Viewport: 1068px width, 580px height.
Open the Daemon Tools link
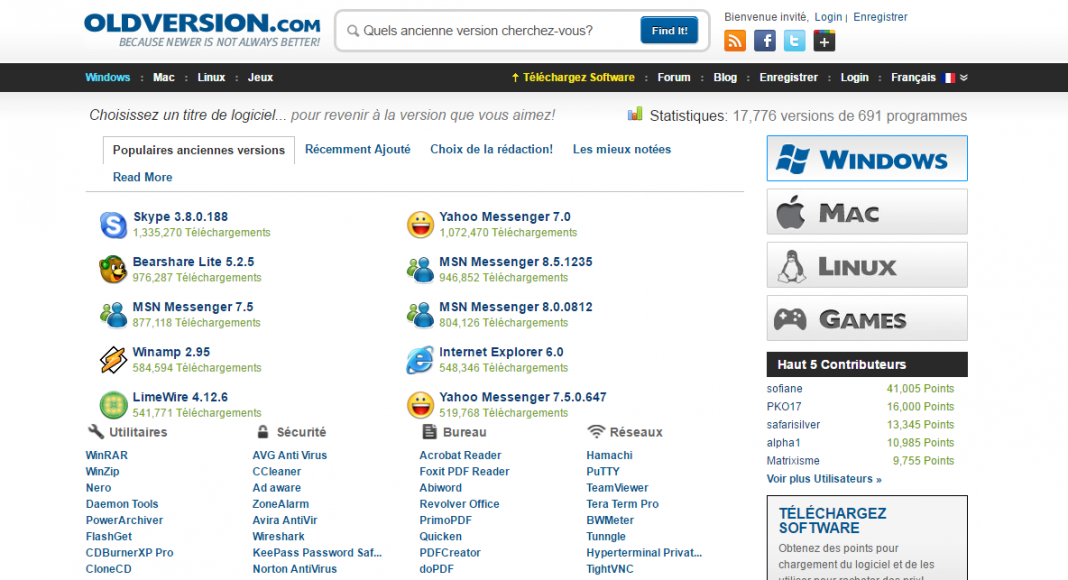click(122, 504)
